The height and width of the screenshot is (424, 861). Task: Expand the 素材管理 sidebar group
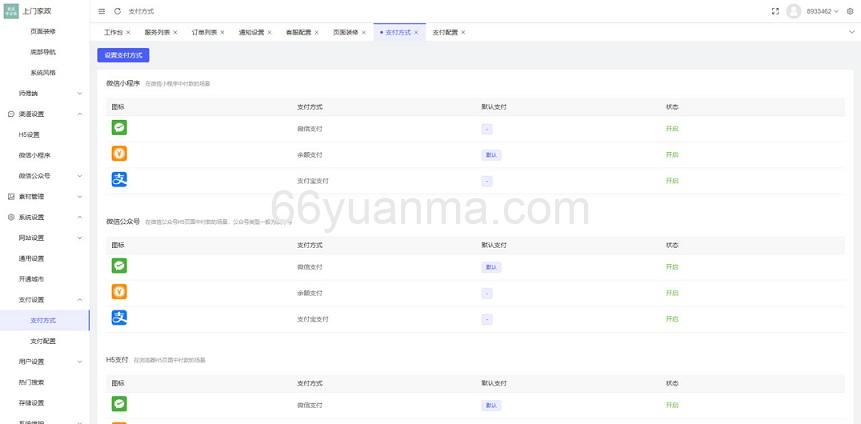(x=80, y=197)
